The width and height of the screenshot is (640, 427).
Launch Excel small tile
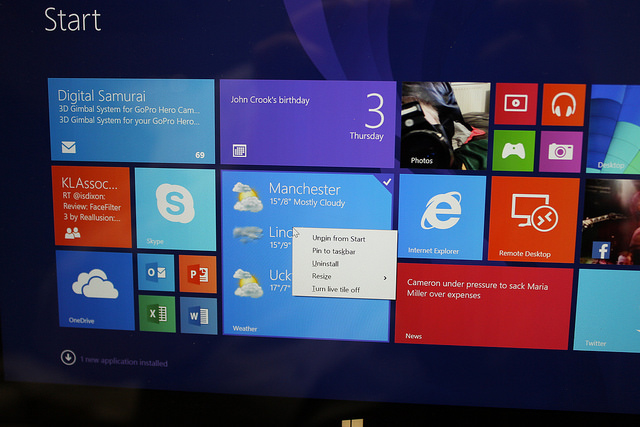[157, 314]
